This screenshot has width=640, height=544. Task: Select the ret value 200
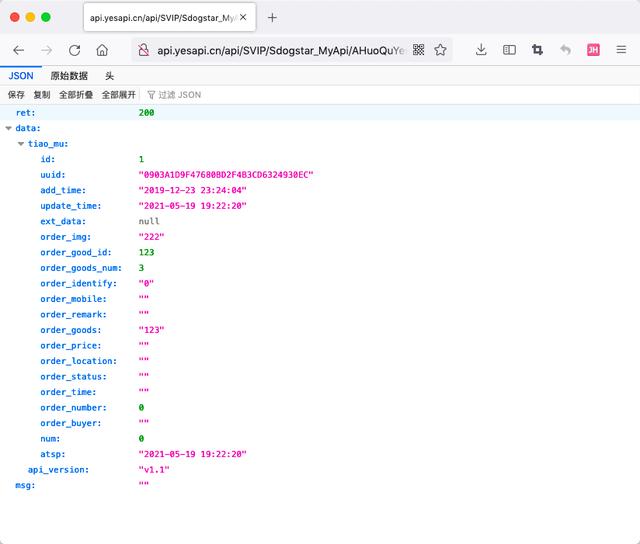(x=146, y=113)
